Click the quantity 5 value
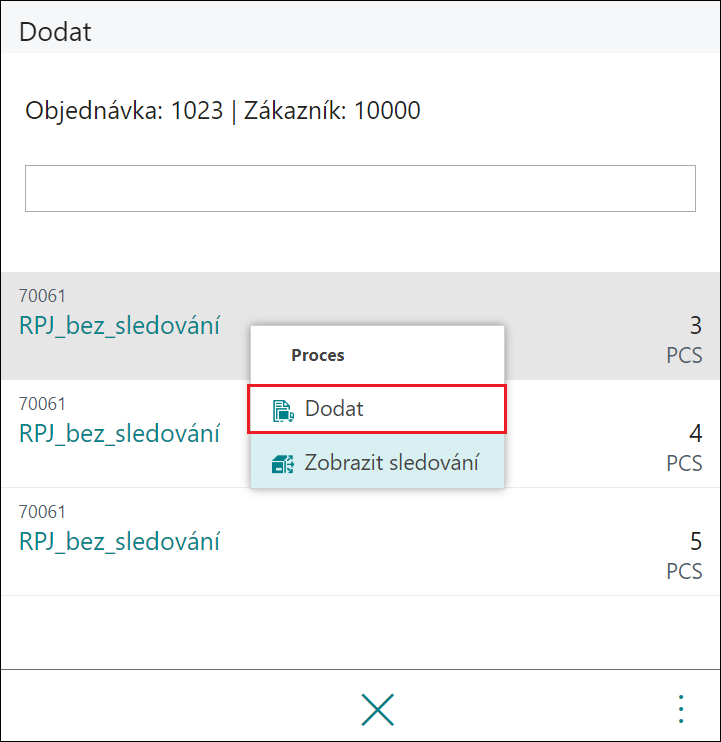 pos(695,541)
